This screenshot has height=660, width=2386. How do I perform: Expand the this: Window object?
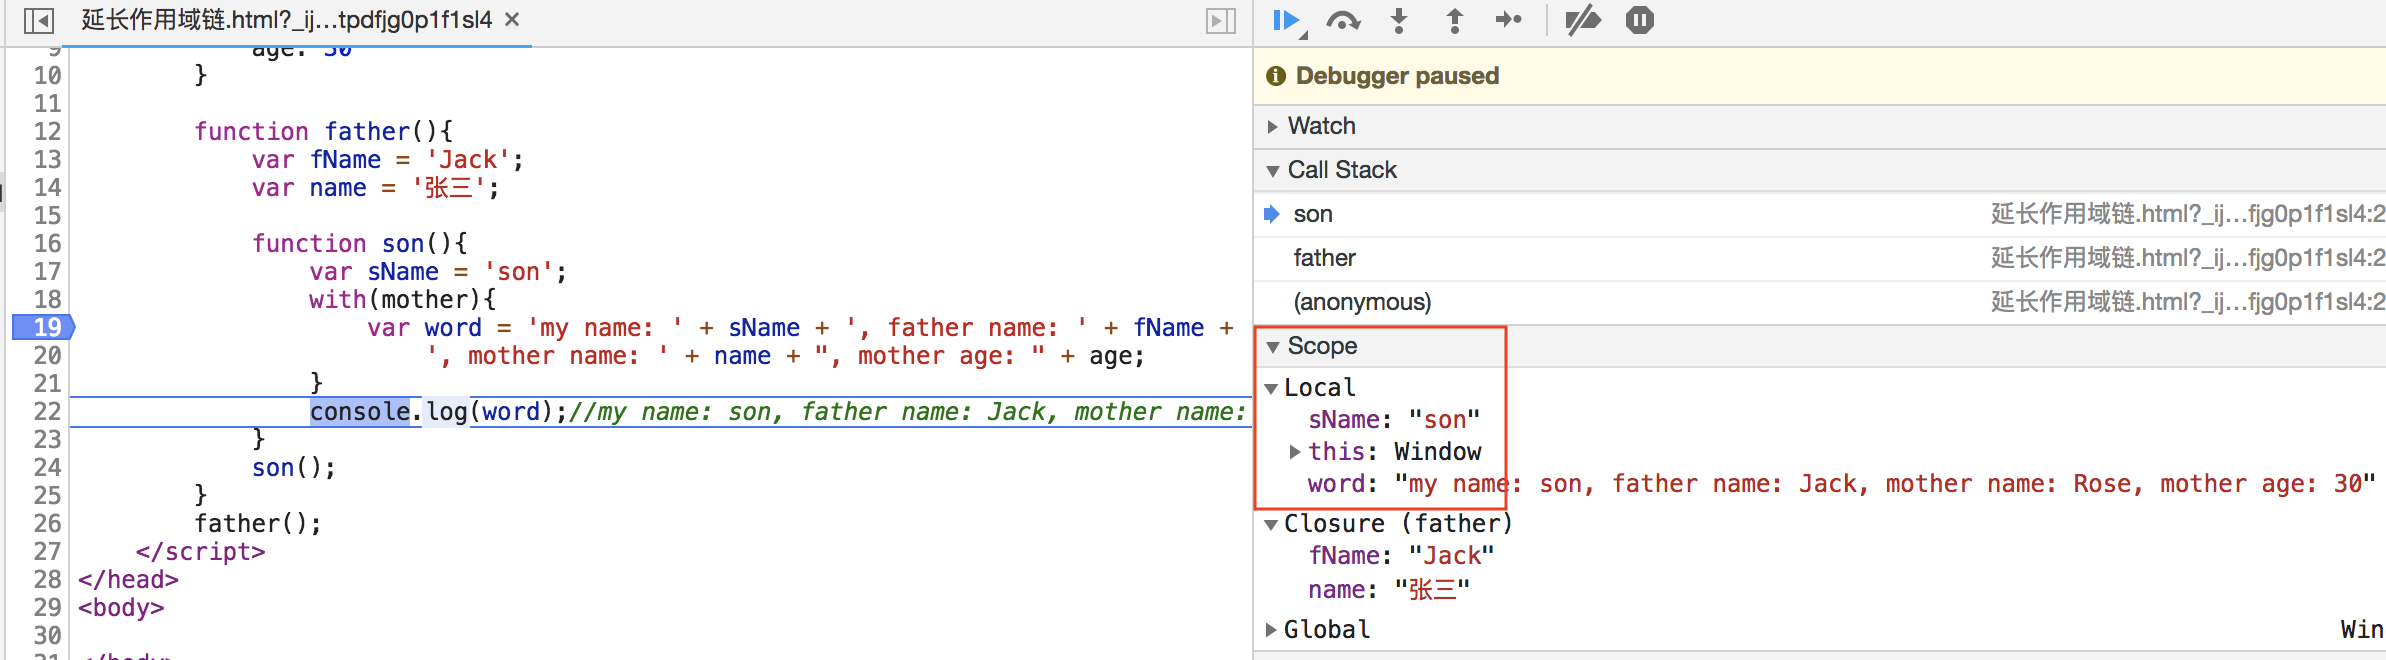1294,452
